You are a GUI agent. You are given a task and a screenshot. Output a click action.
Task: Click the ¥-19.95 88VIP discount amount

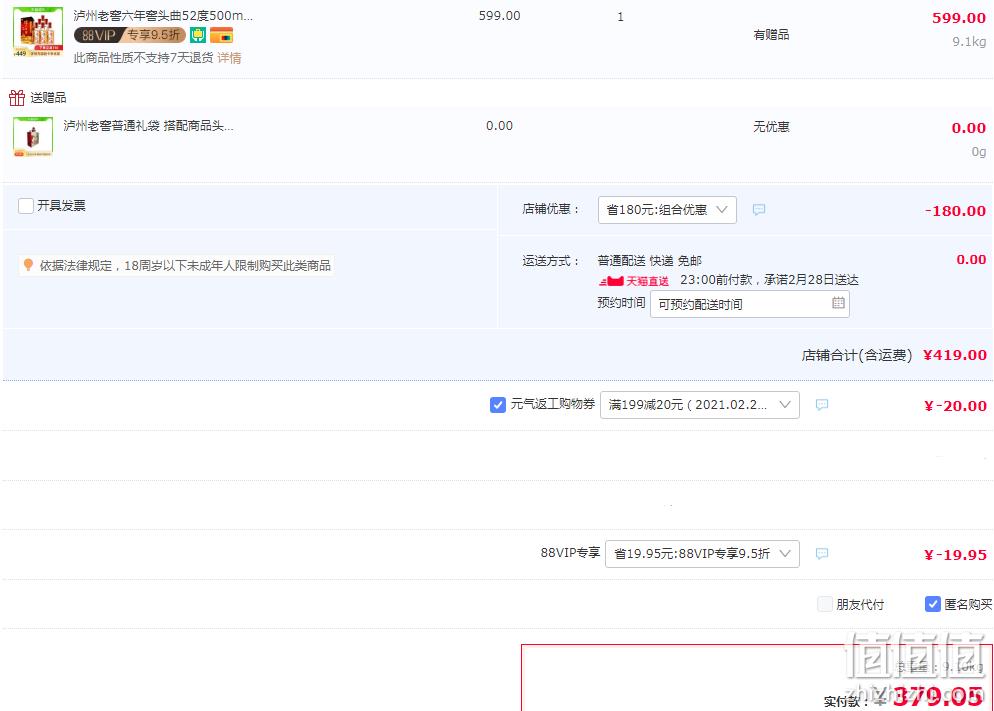click(x=955, y=555)
